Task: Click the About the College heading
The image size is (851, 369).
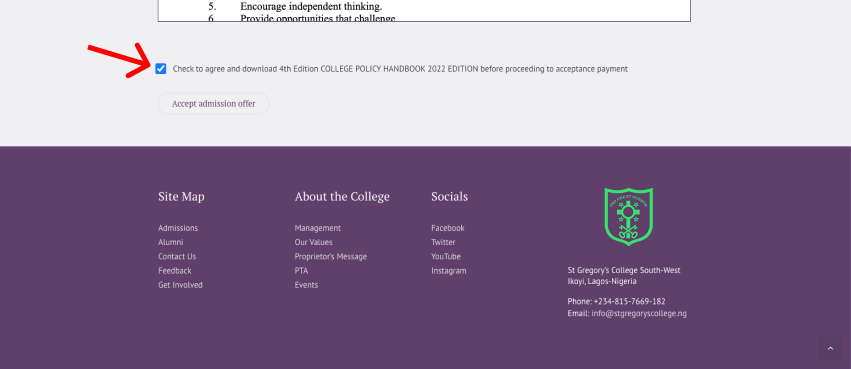Action: [342, 196]
